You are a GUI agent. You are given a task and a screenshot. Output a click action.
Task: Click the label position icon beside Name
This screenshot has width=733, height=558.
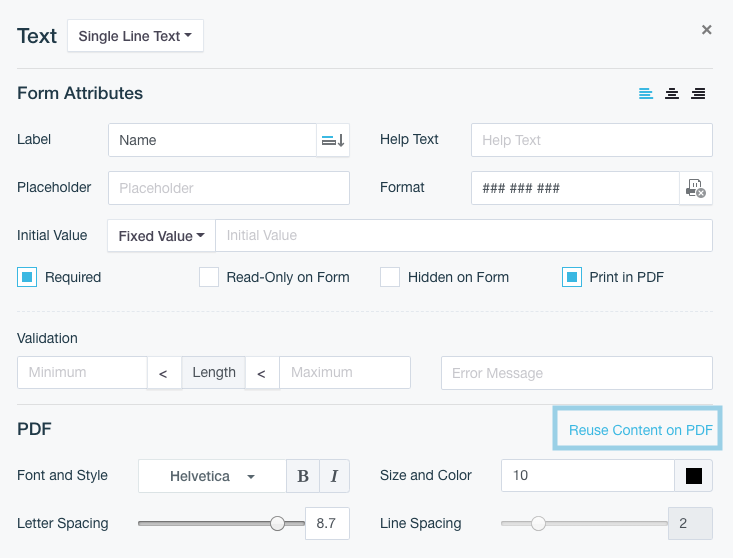coord(333,141)
